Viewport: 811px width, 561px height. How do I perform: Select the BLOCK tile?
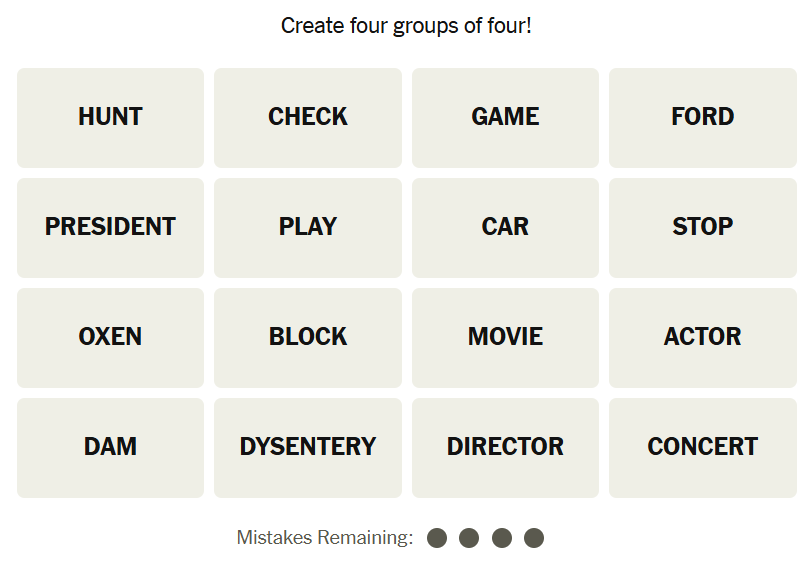[308, 337]
